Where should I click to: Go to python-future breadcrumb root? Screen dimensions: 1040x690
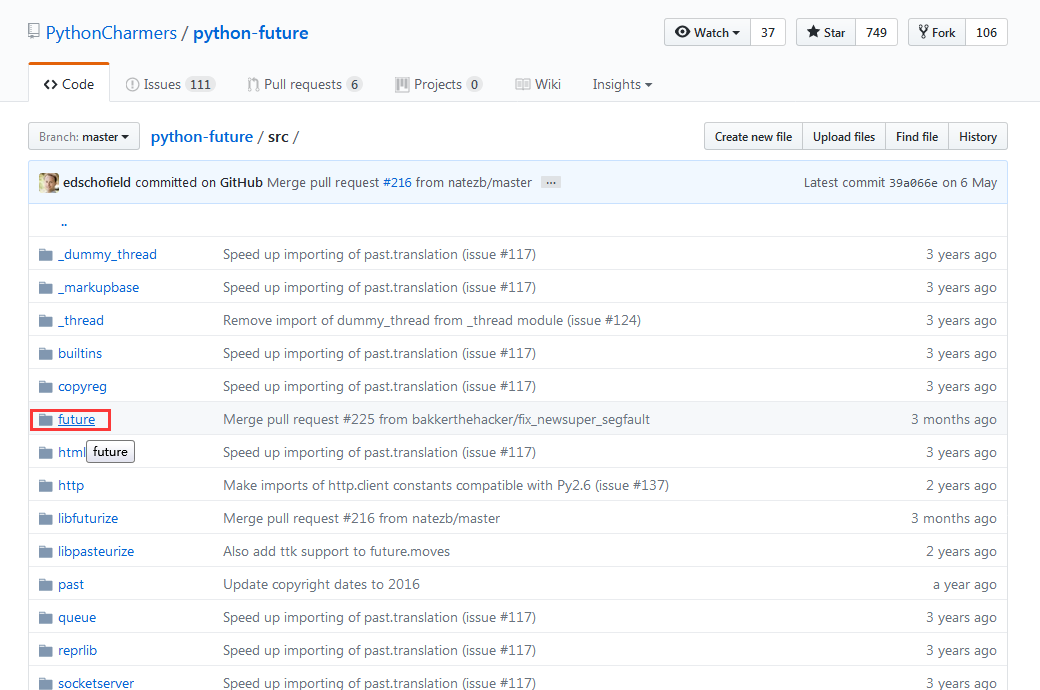pyautogui.click(x=202, y=137)
